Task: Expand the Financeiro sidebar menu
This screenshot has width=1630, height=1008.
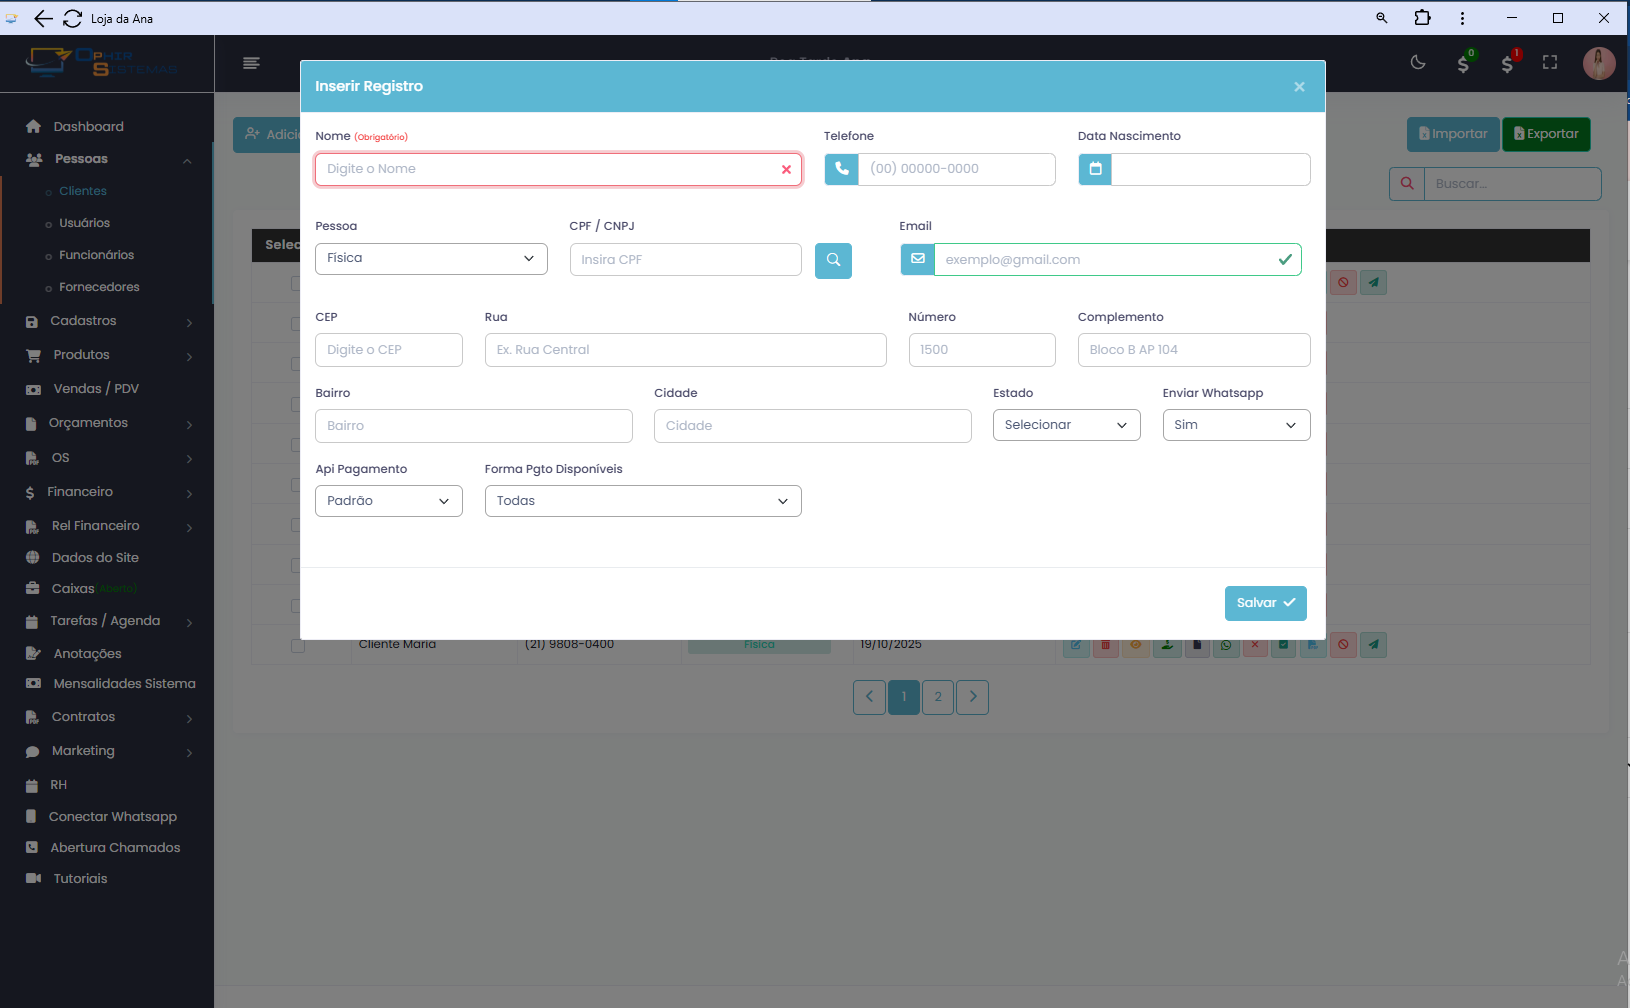Action: pyautogui.click(x=80, y=492)
